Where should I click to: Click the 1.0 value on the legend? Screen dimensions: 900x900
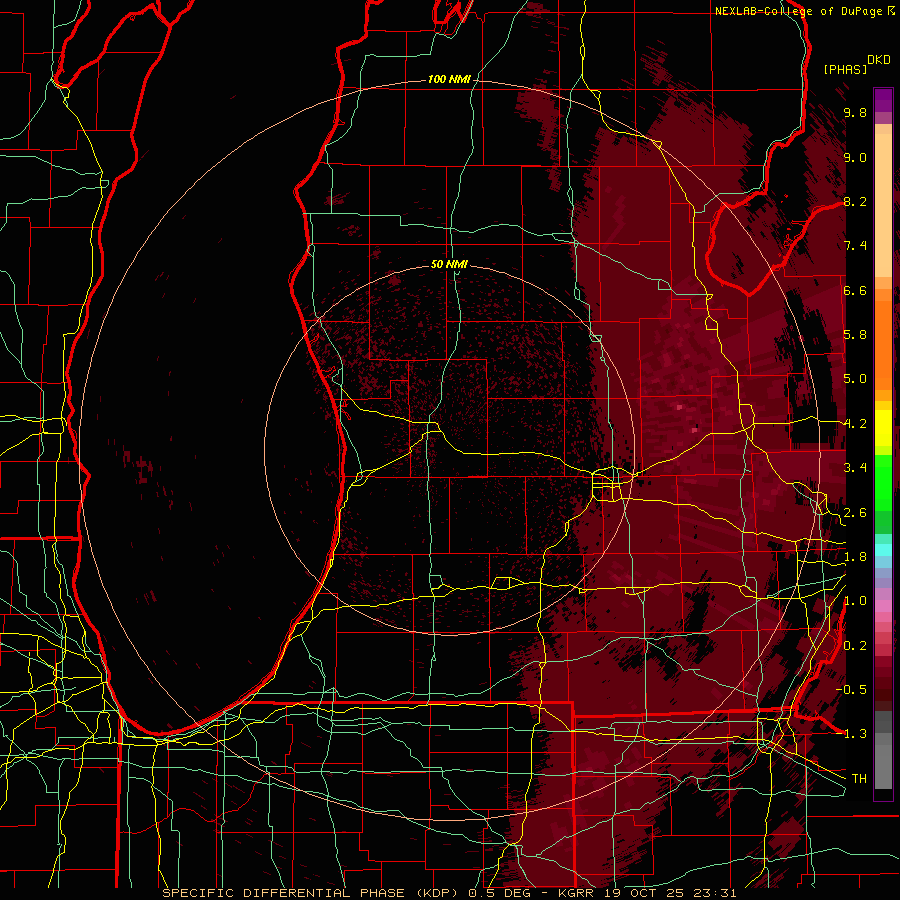(855, 601)
